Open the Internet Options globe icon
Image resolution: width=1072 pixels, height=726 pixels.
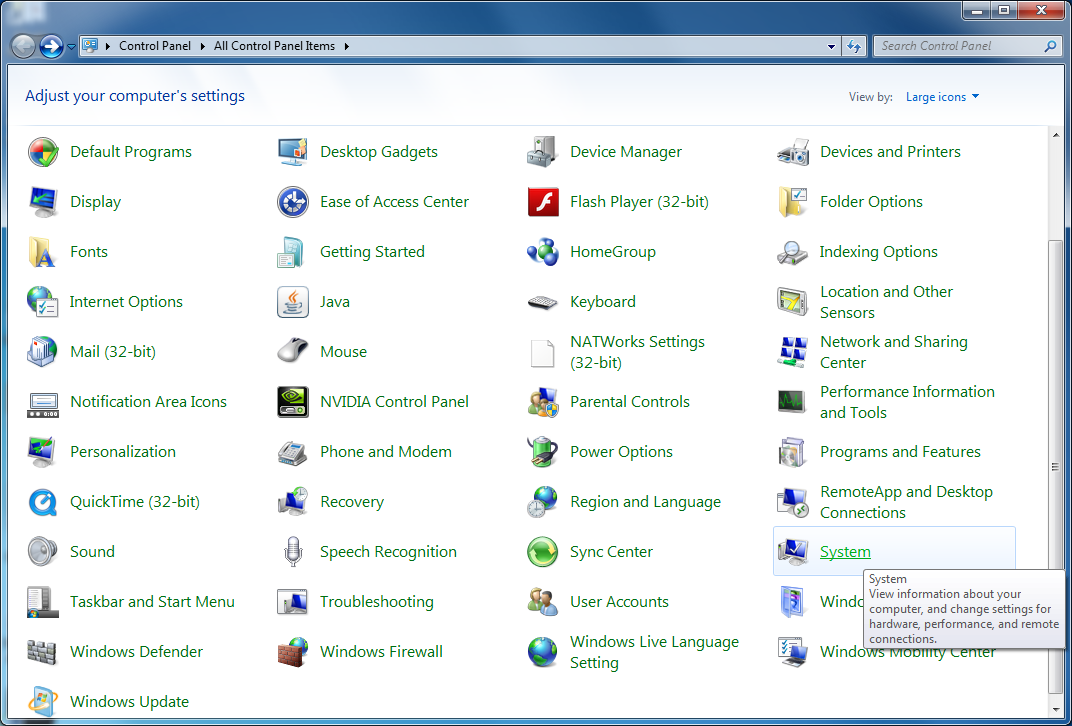(x=43, y=301)
